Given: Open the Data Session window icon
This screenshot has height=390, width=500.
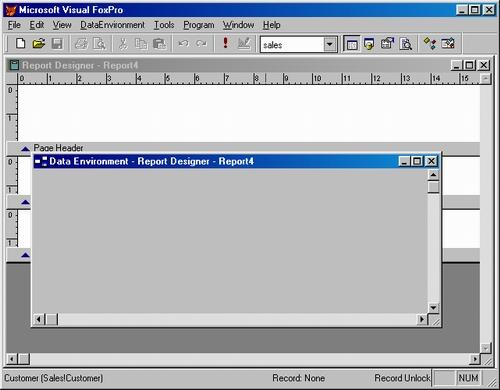Looking at the screenshot, I should [x=369, y=44].
